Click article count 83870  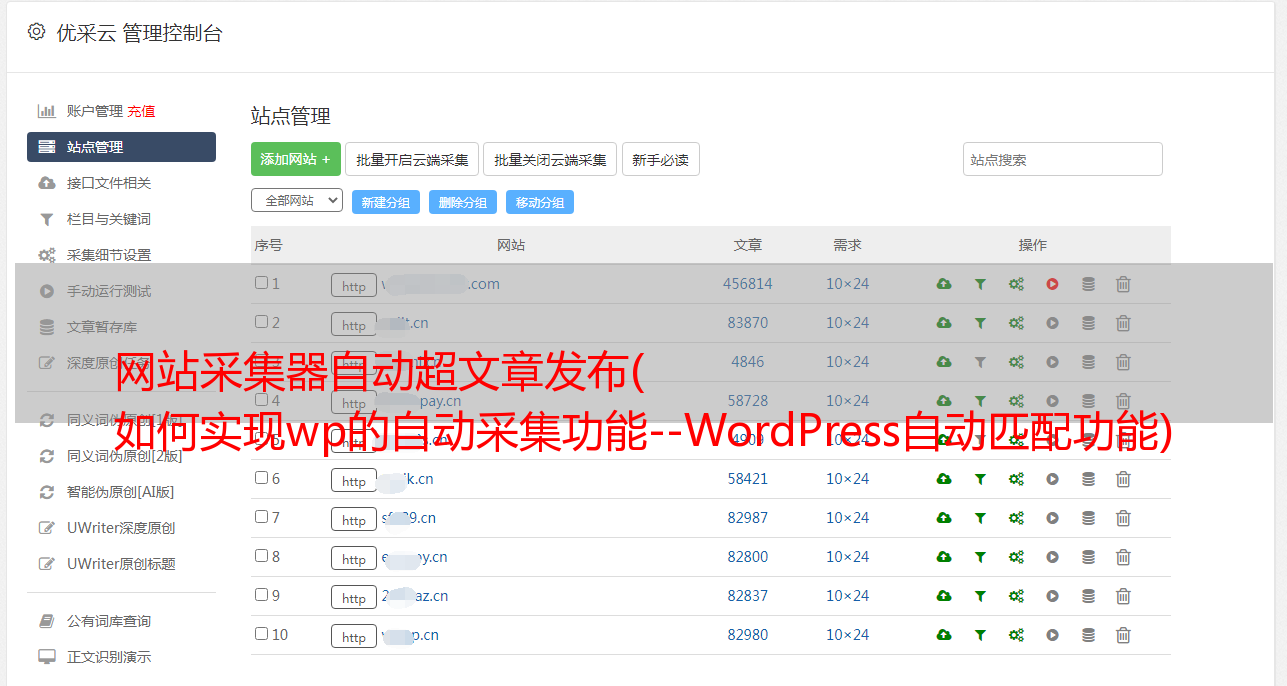[x=748, y=323]
